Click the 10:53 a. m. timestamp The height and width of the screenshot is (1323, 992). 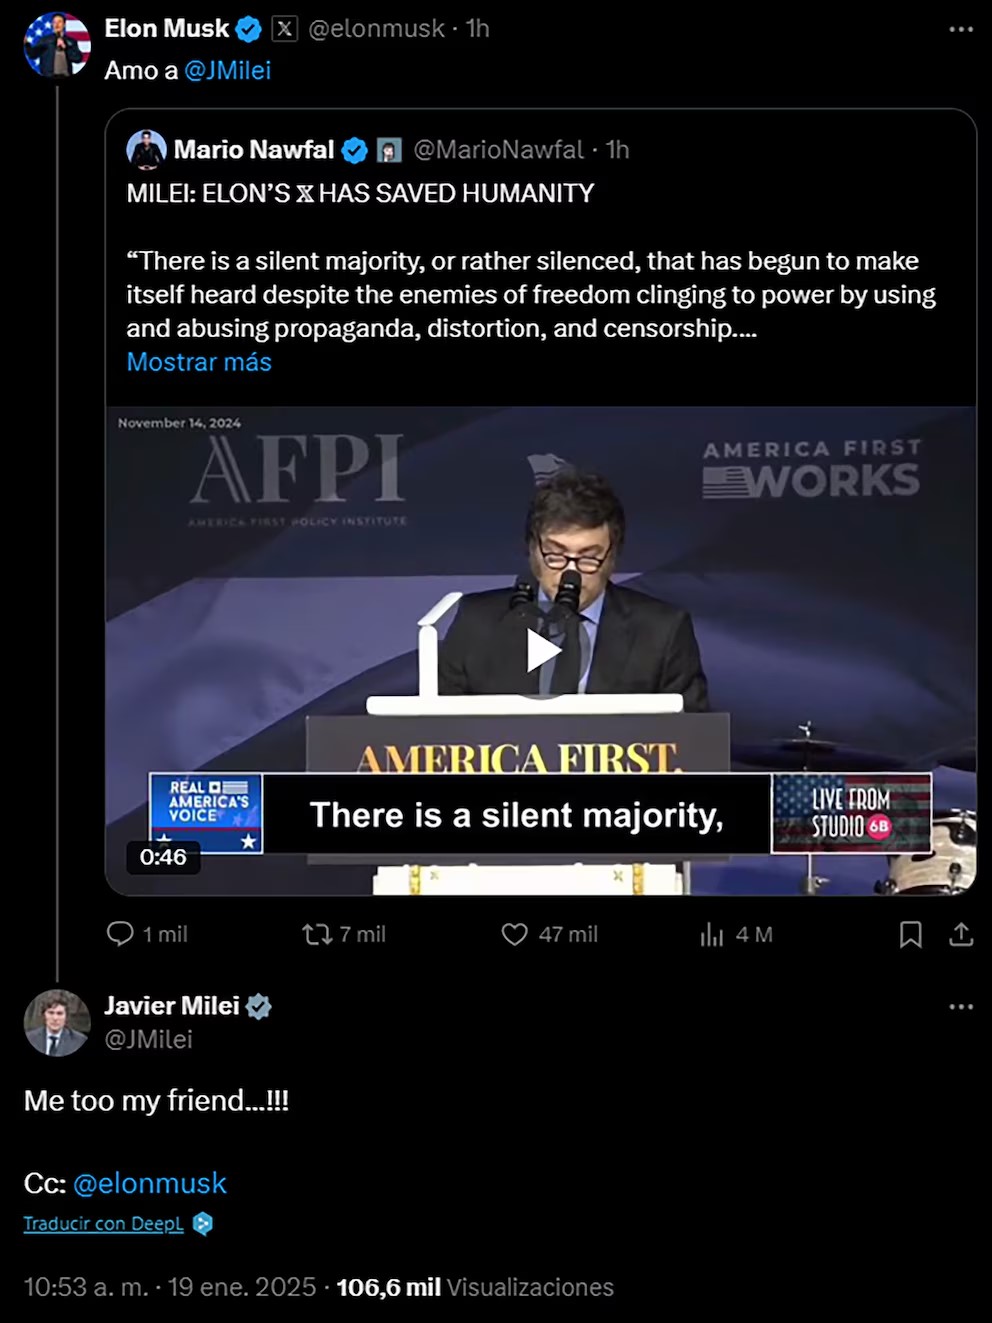86,1287
